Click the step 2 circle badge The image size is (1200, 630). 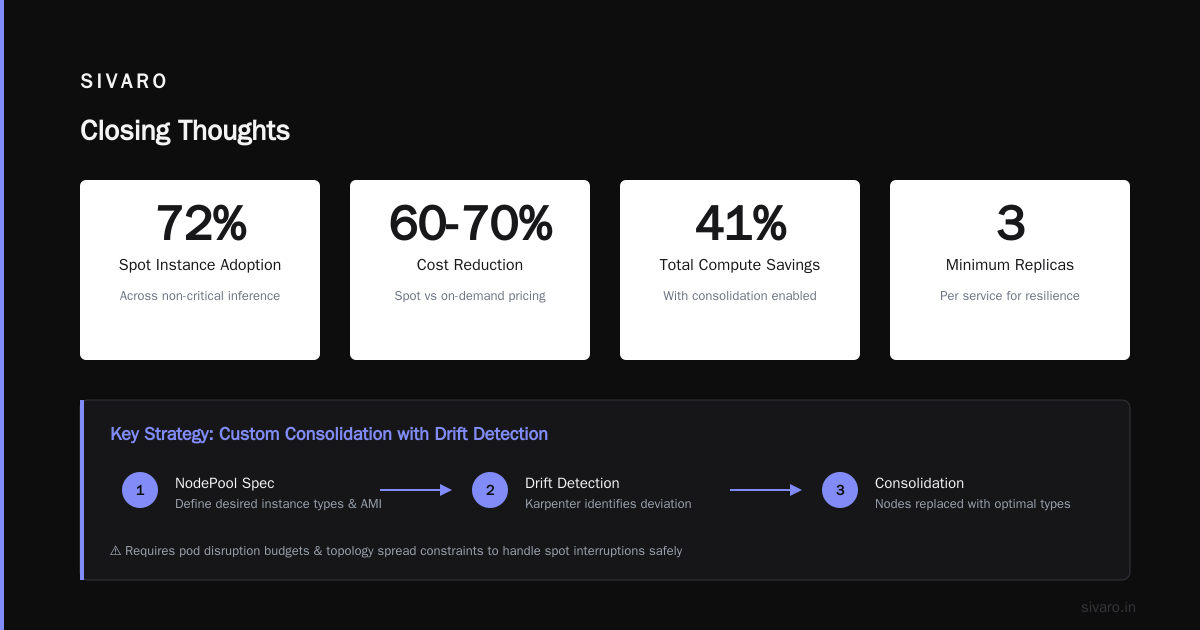(x=490, y=490)
